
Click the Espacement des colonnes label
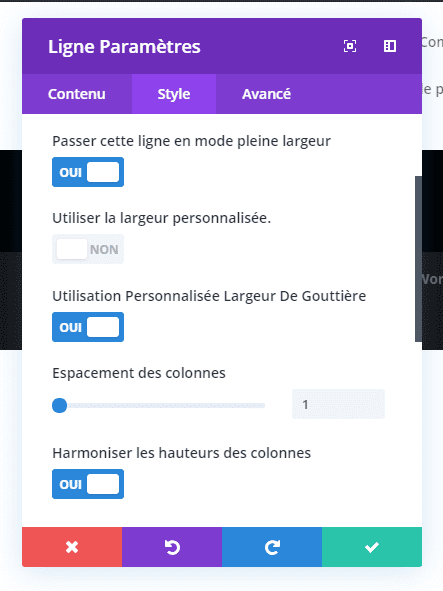point(139,373)
